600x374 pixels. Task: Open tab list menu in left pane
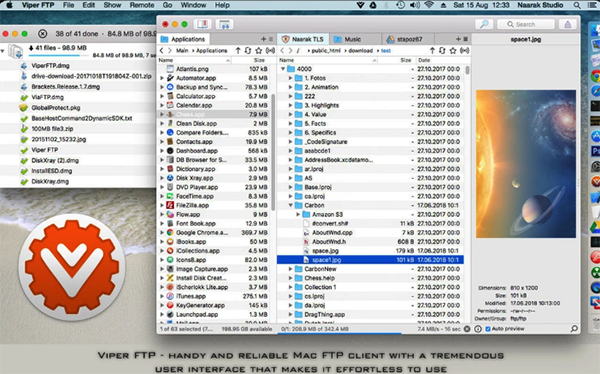pos(271,39)
